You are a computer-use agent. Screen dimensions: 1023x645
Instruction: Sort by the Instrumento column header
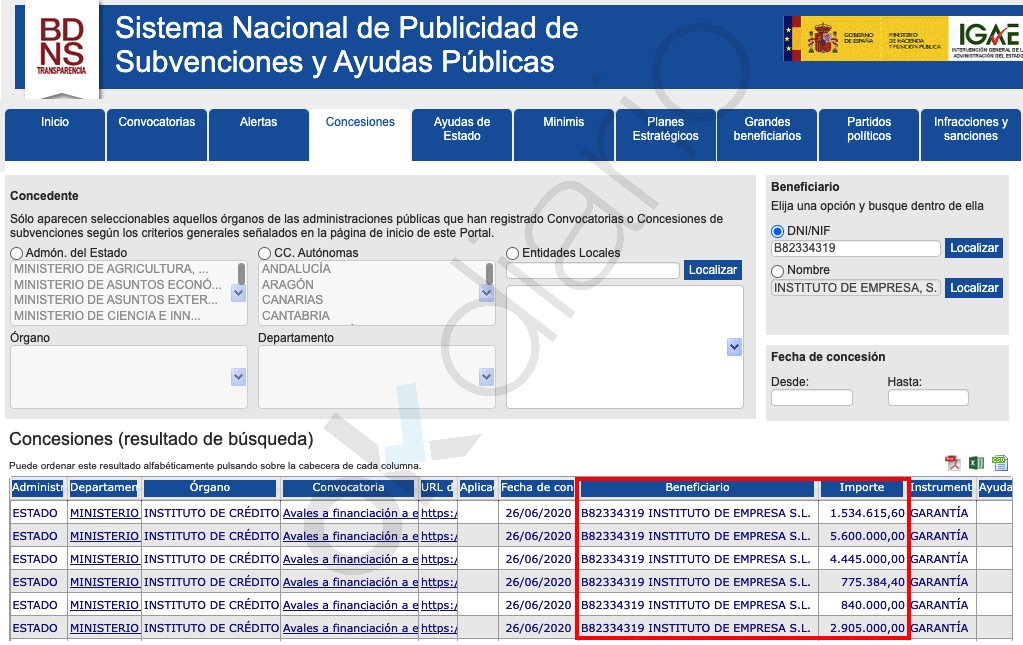click(941, 488)
